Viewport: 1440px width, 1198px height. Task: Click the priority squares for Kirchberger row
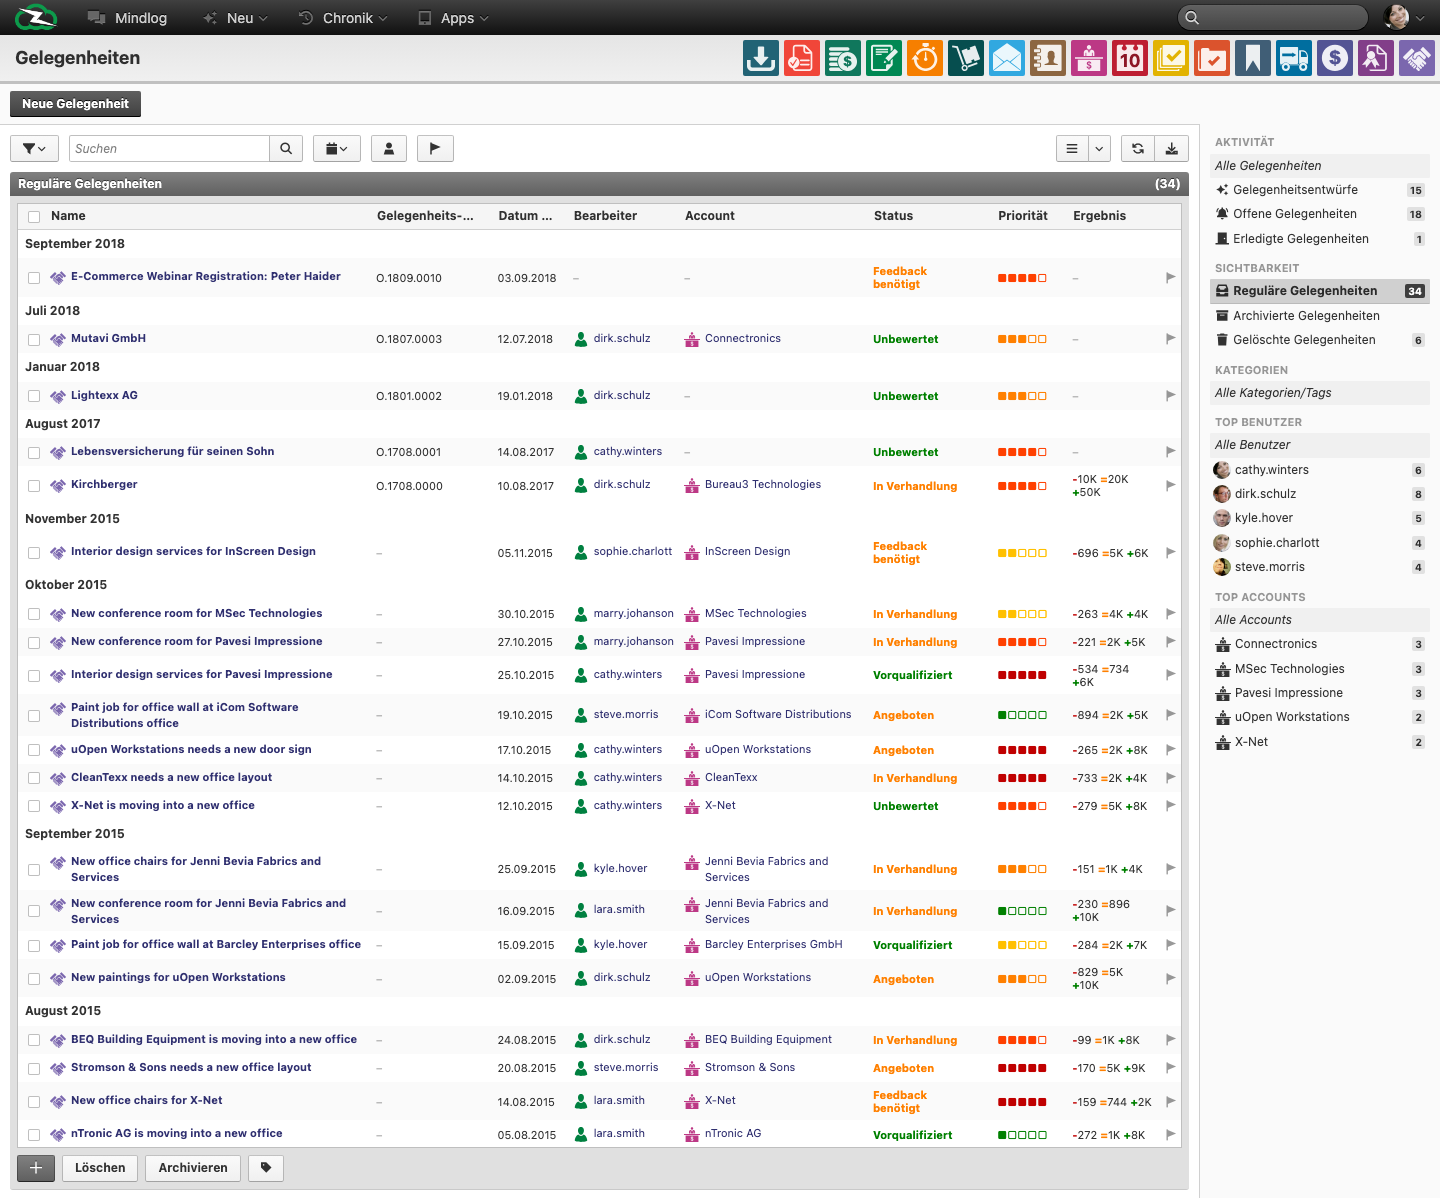(1022, 486)
